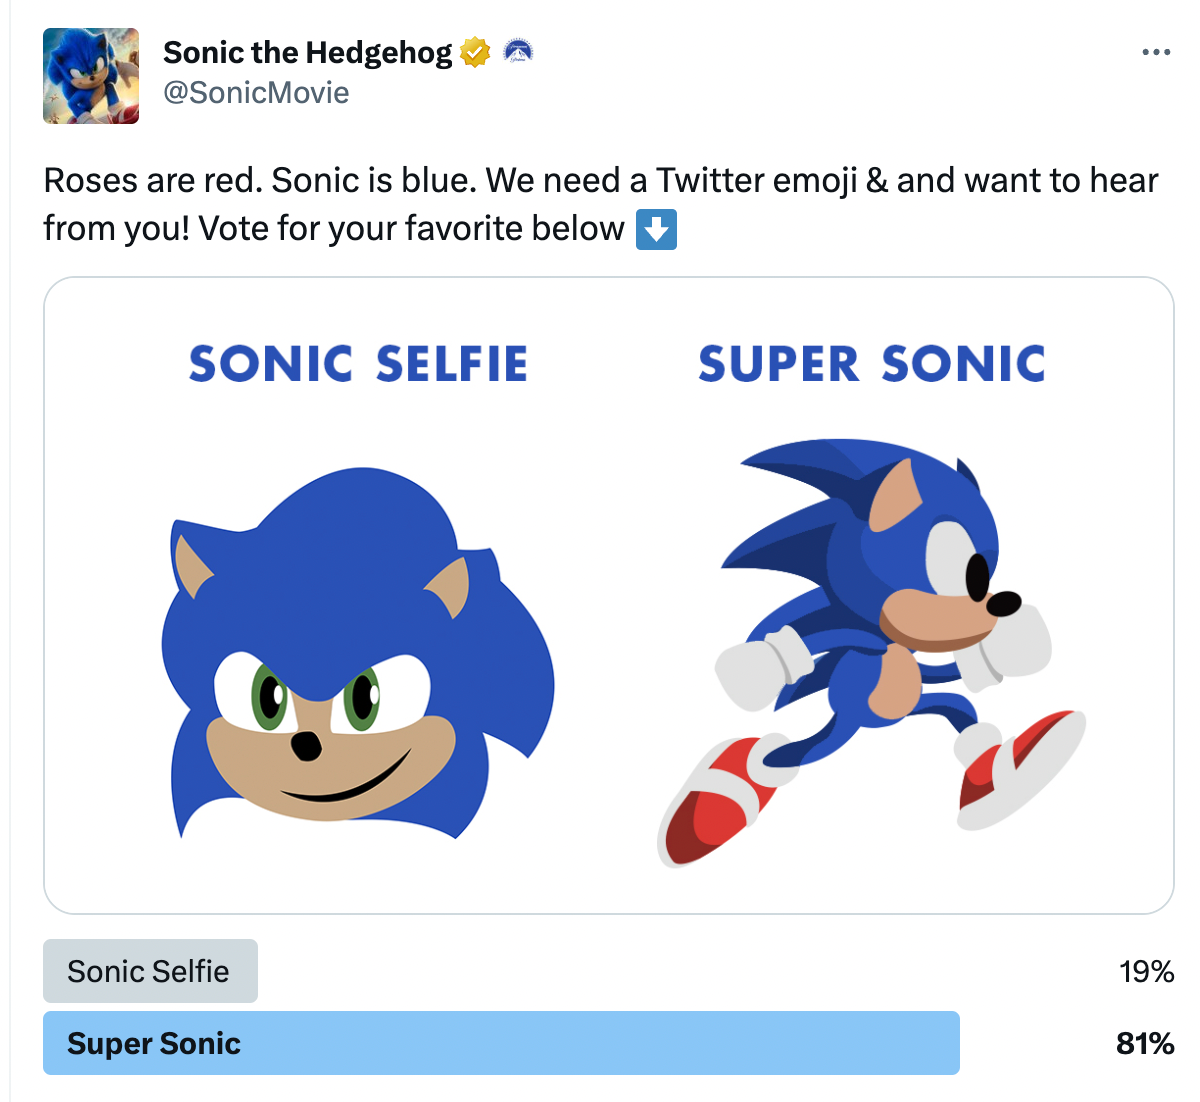This screenshot has width=1200, height=1102.
Task: Click the Paramount affiliate badge icon
Action: coord(517,52)
